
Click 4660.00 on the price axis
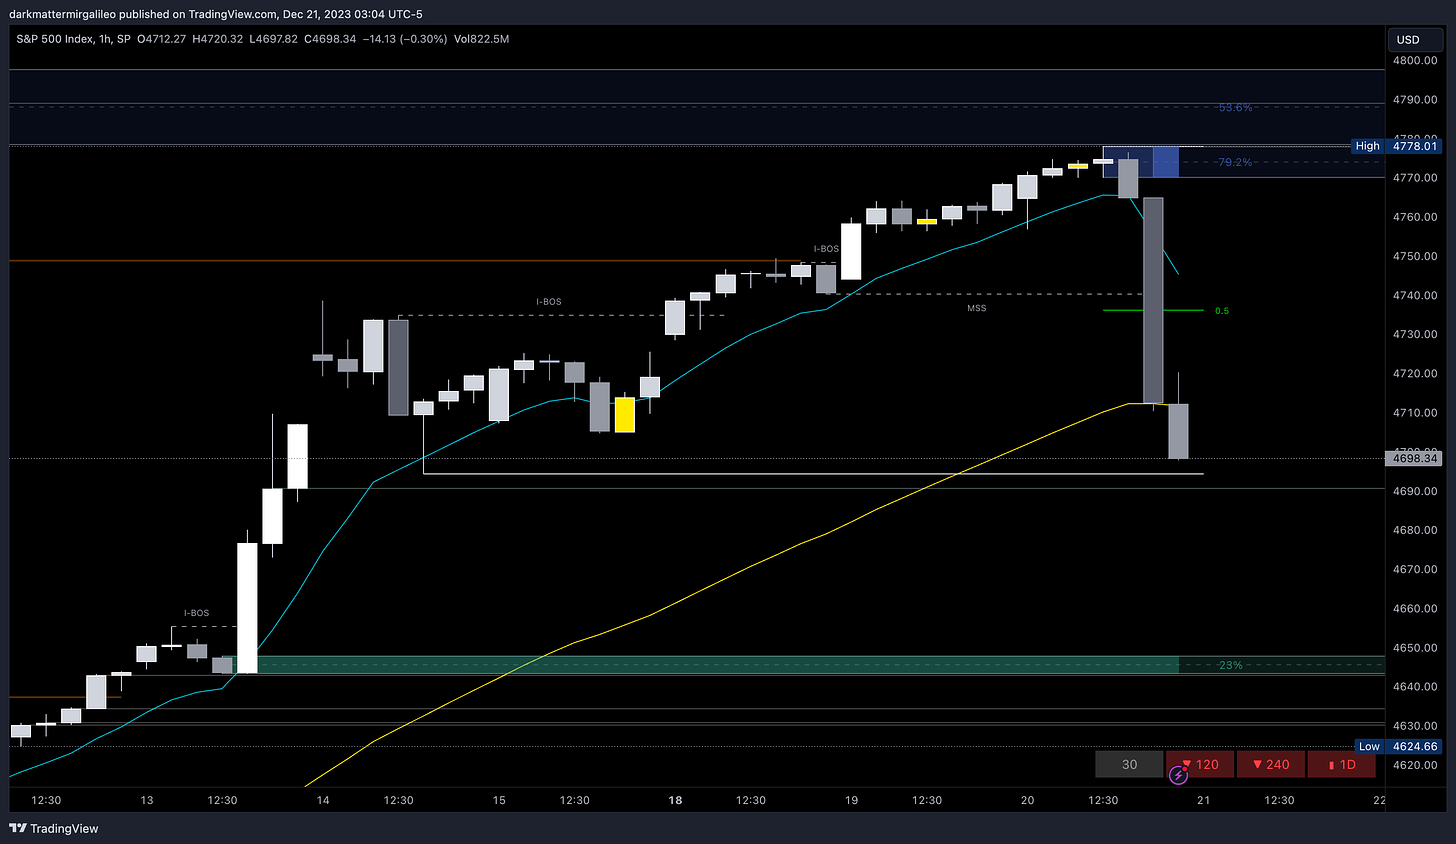[x=1415, y=608]
